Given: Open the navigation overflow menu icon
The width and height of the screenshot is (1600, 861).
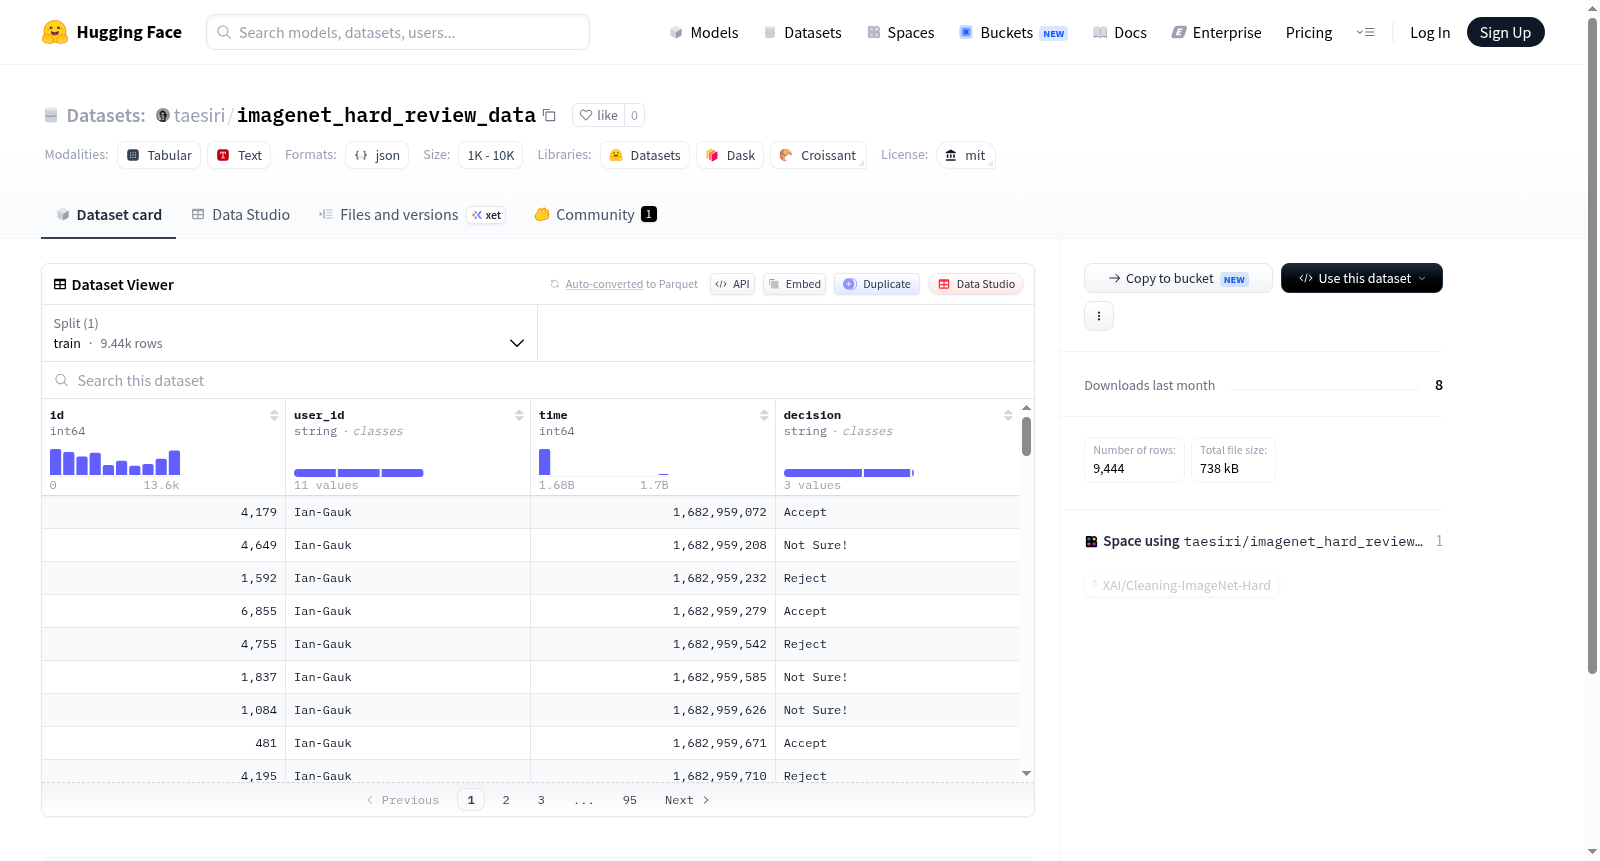Looking at the screenshot, I should tap(1365, 32).
